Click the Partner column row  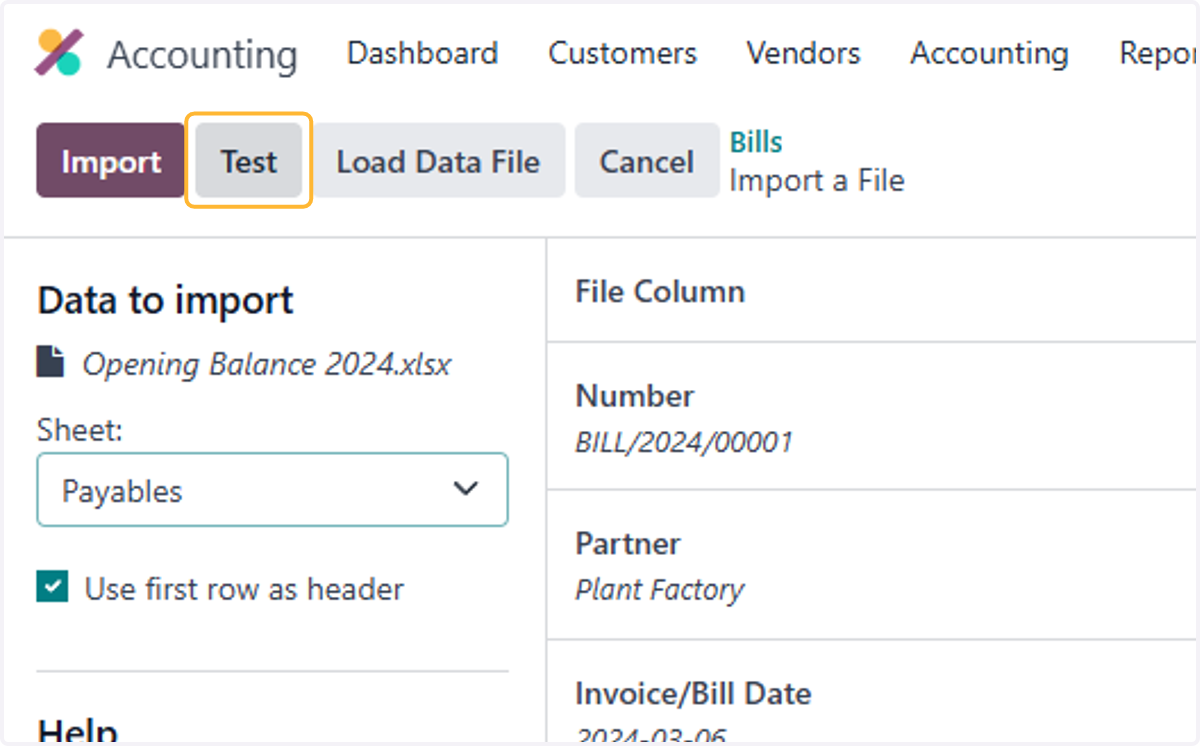tap(871, 565)
